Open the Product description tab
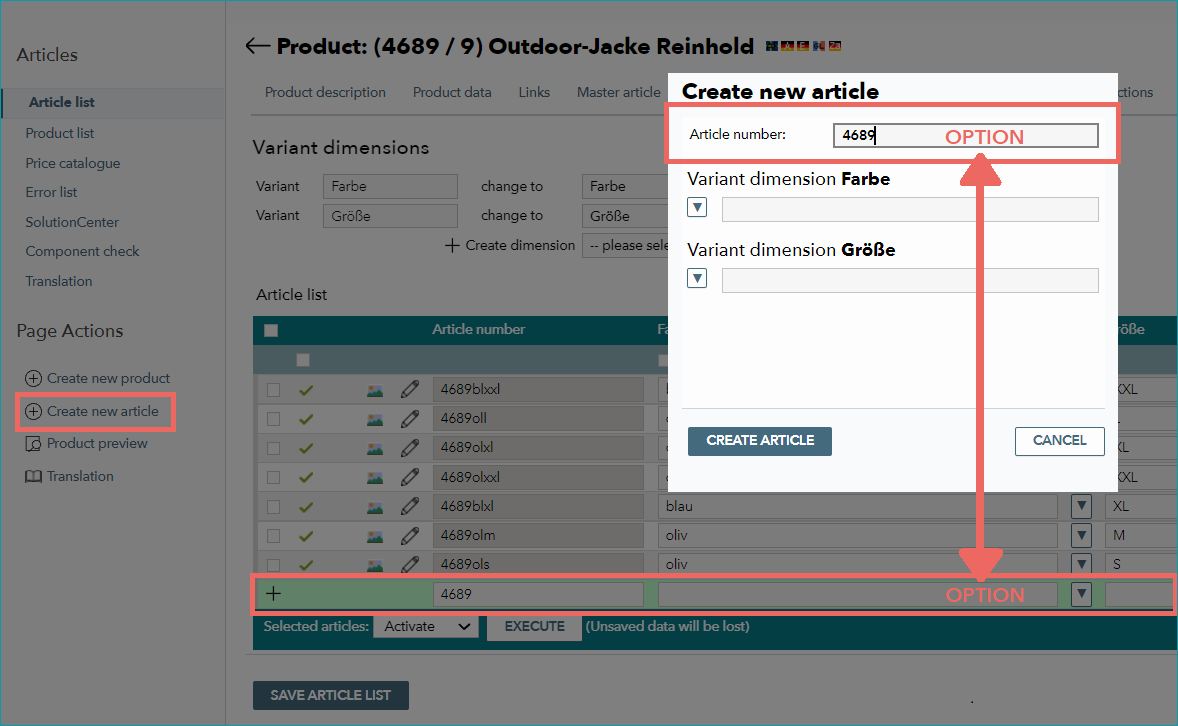The width and height of the screenshot is (1178, 726). point(325,92)
